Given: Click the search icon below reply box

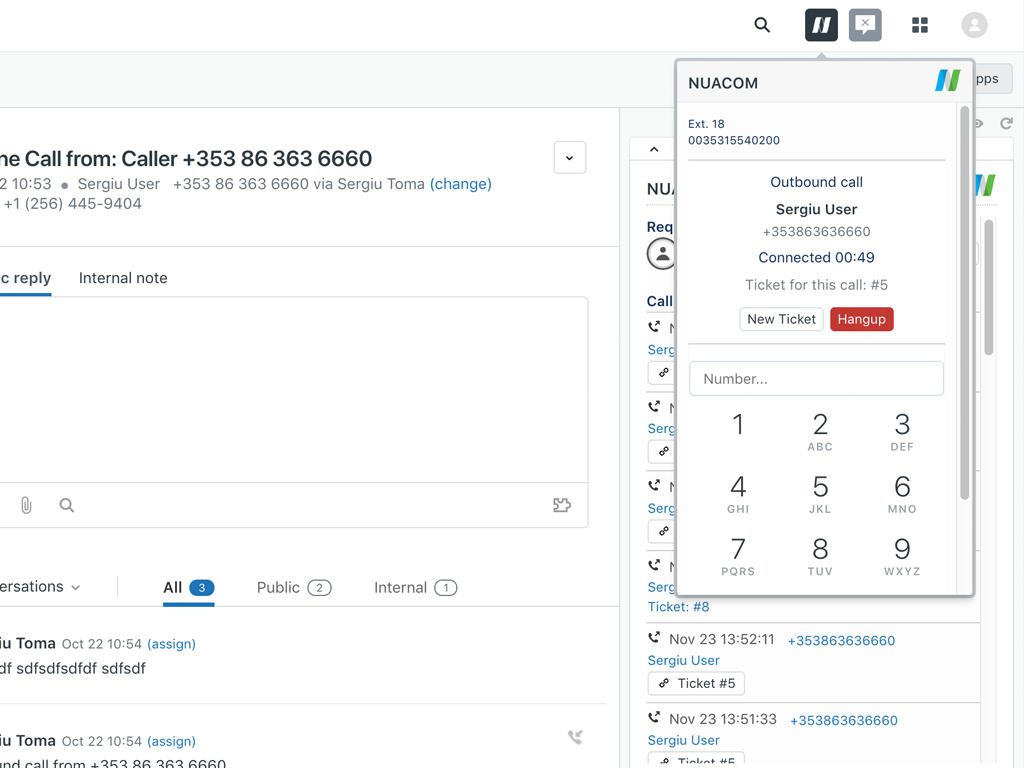Looking at the screenshot, I should (x=67, y=506).
